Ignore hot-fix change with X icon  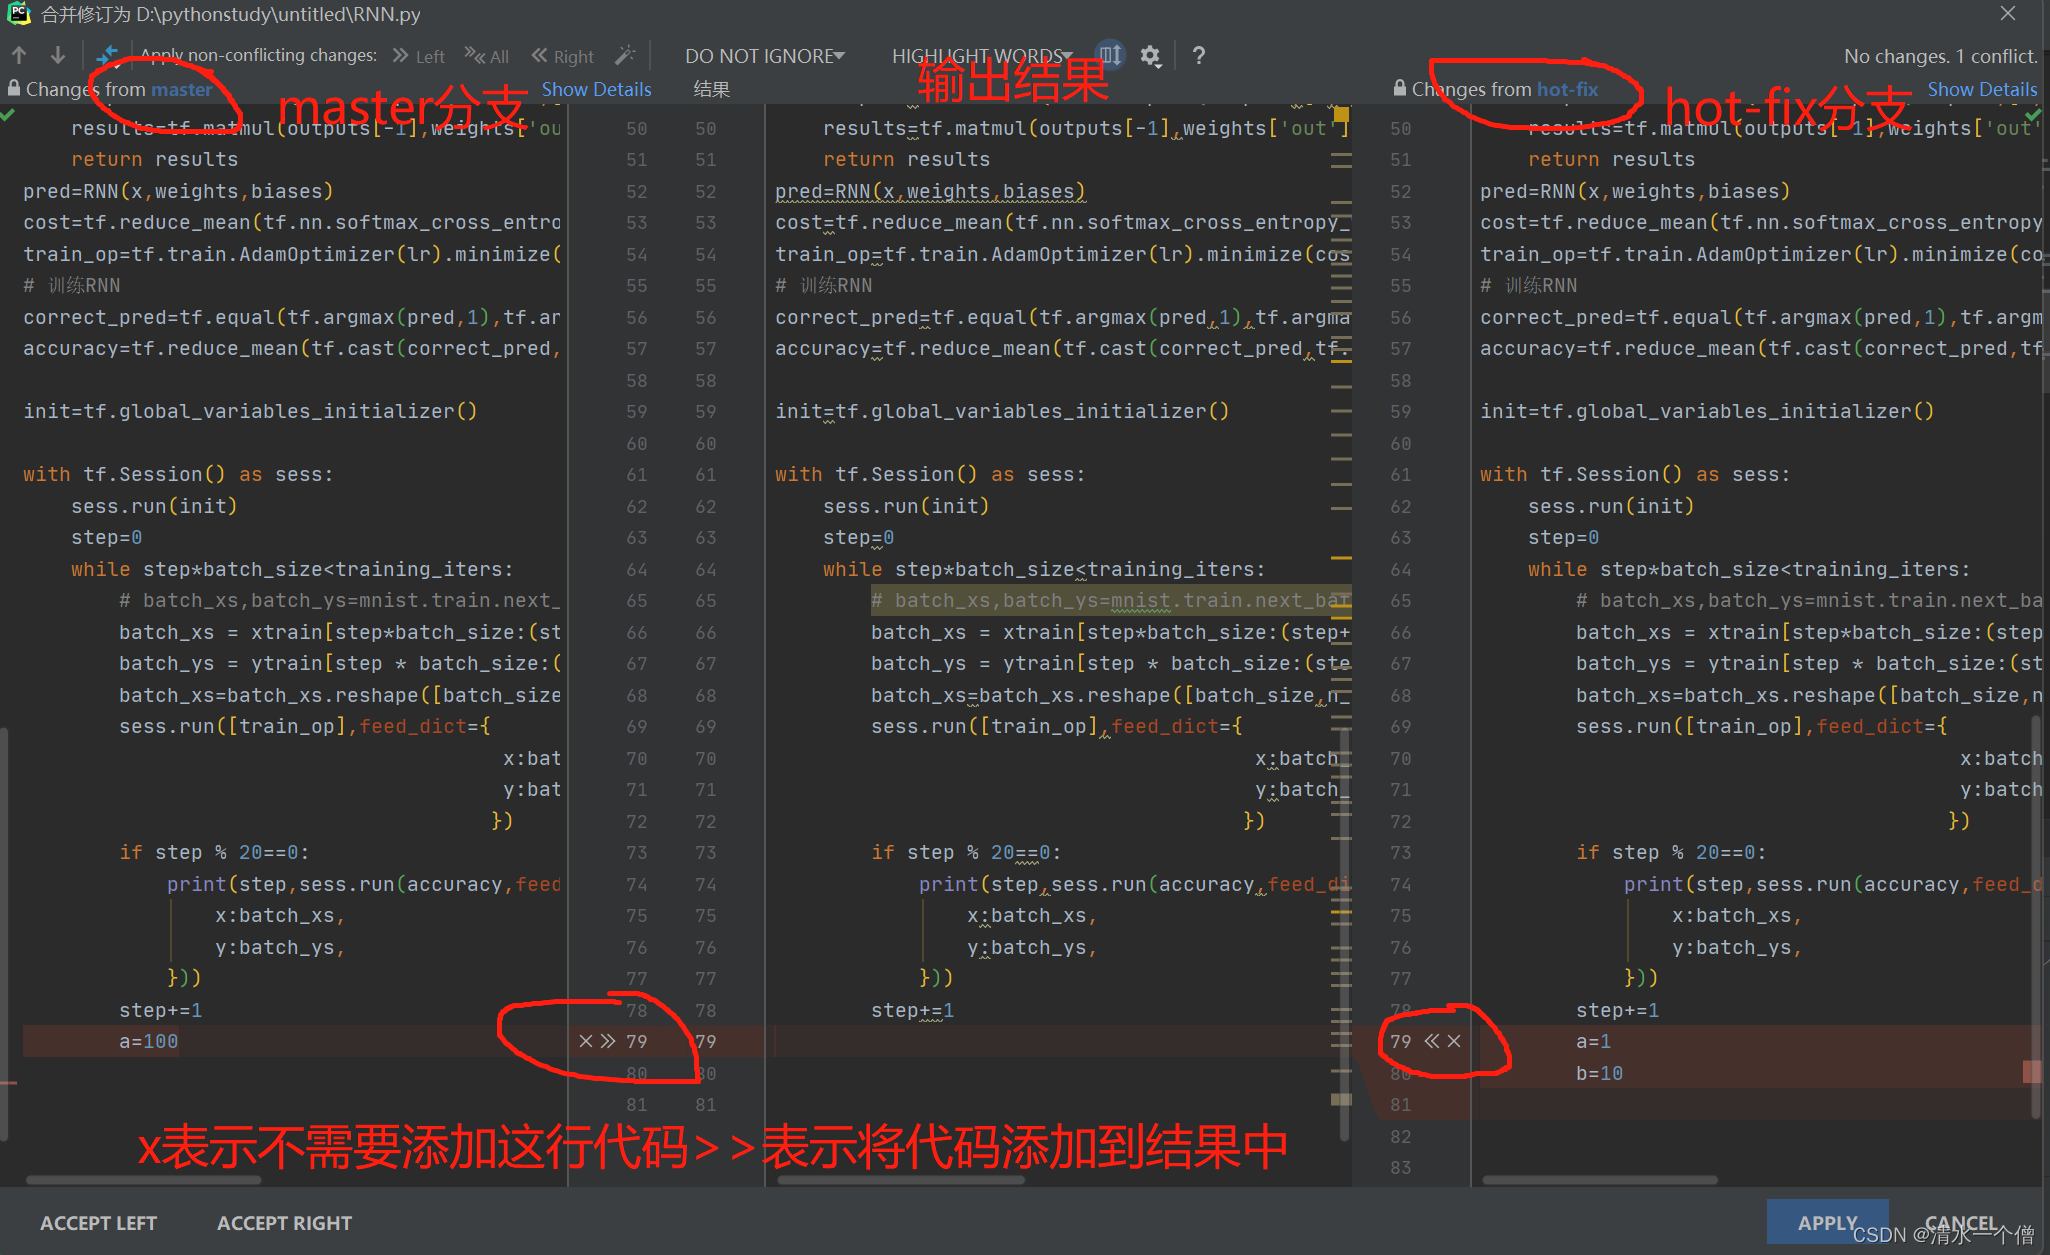pos(1454,1042)
